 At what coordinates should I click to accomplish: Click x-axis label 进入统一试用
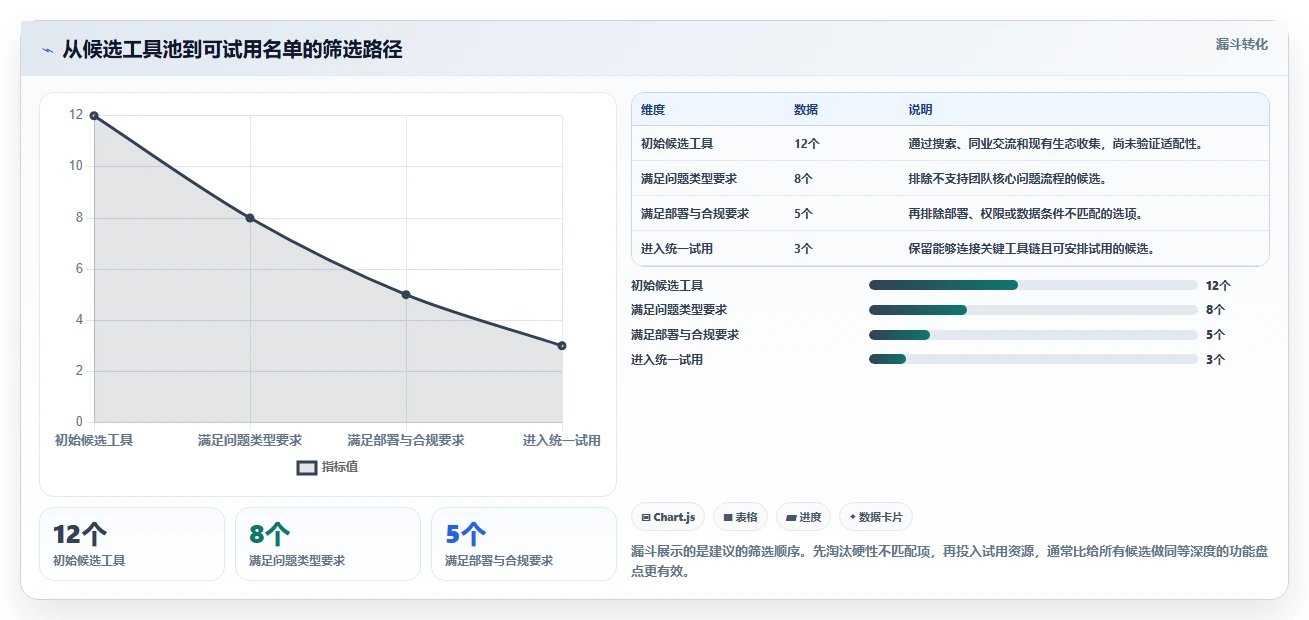click(x=562, y=441)
